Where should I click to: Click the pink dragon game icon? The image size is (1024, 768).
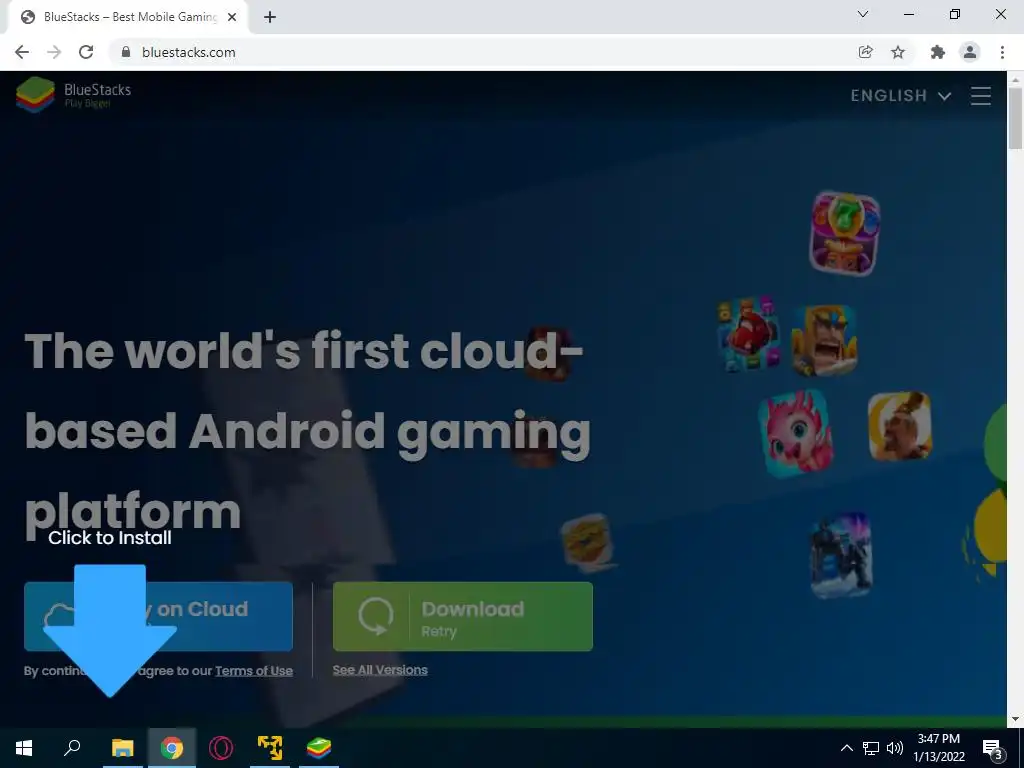point(796,432)
